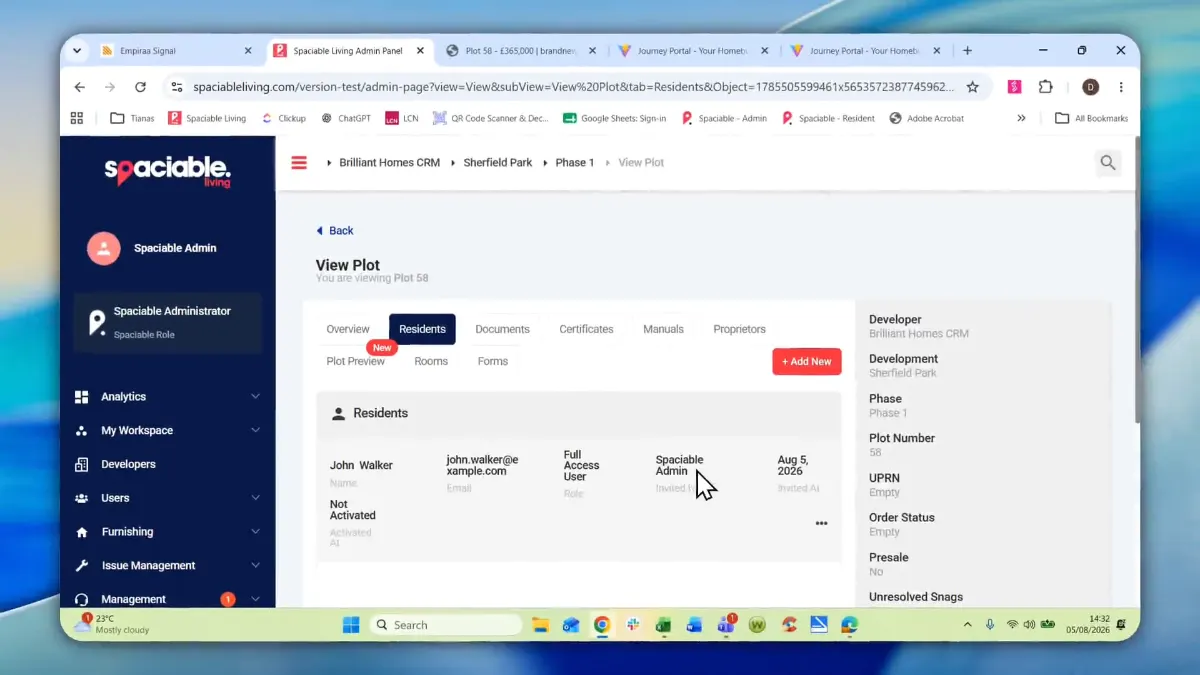Go to Brilliant Homes CRM breadcrumb
The height and width of the screenshot is (675, 1200).
click(390, 162)
